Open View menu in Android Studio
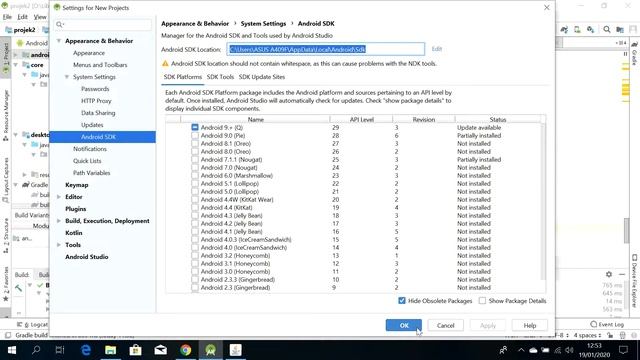 pyautogui.click(x=40, y=17)
